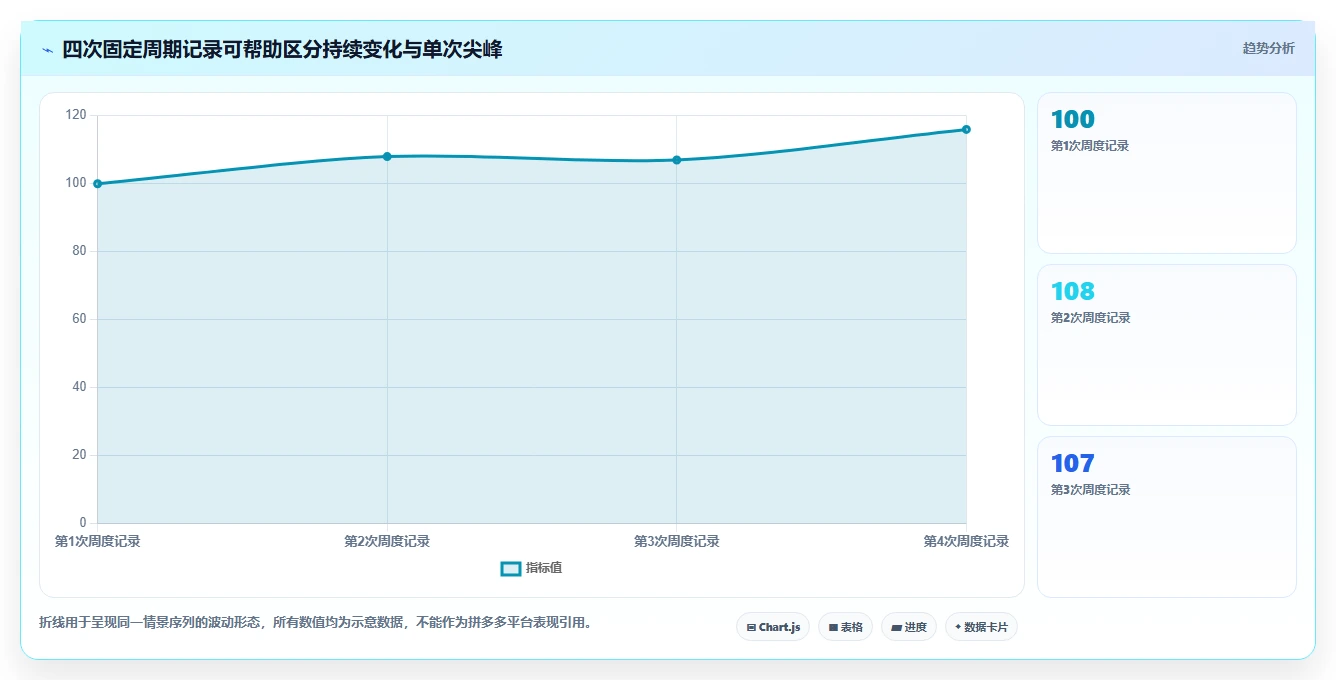1336x680 pixels.
Task: Click the x-axis label 第3次周度记录
Action: tap(677, 541)
